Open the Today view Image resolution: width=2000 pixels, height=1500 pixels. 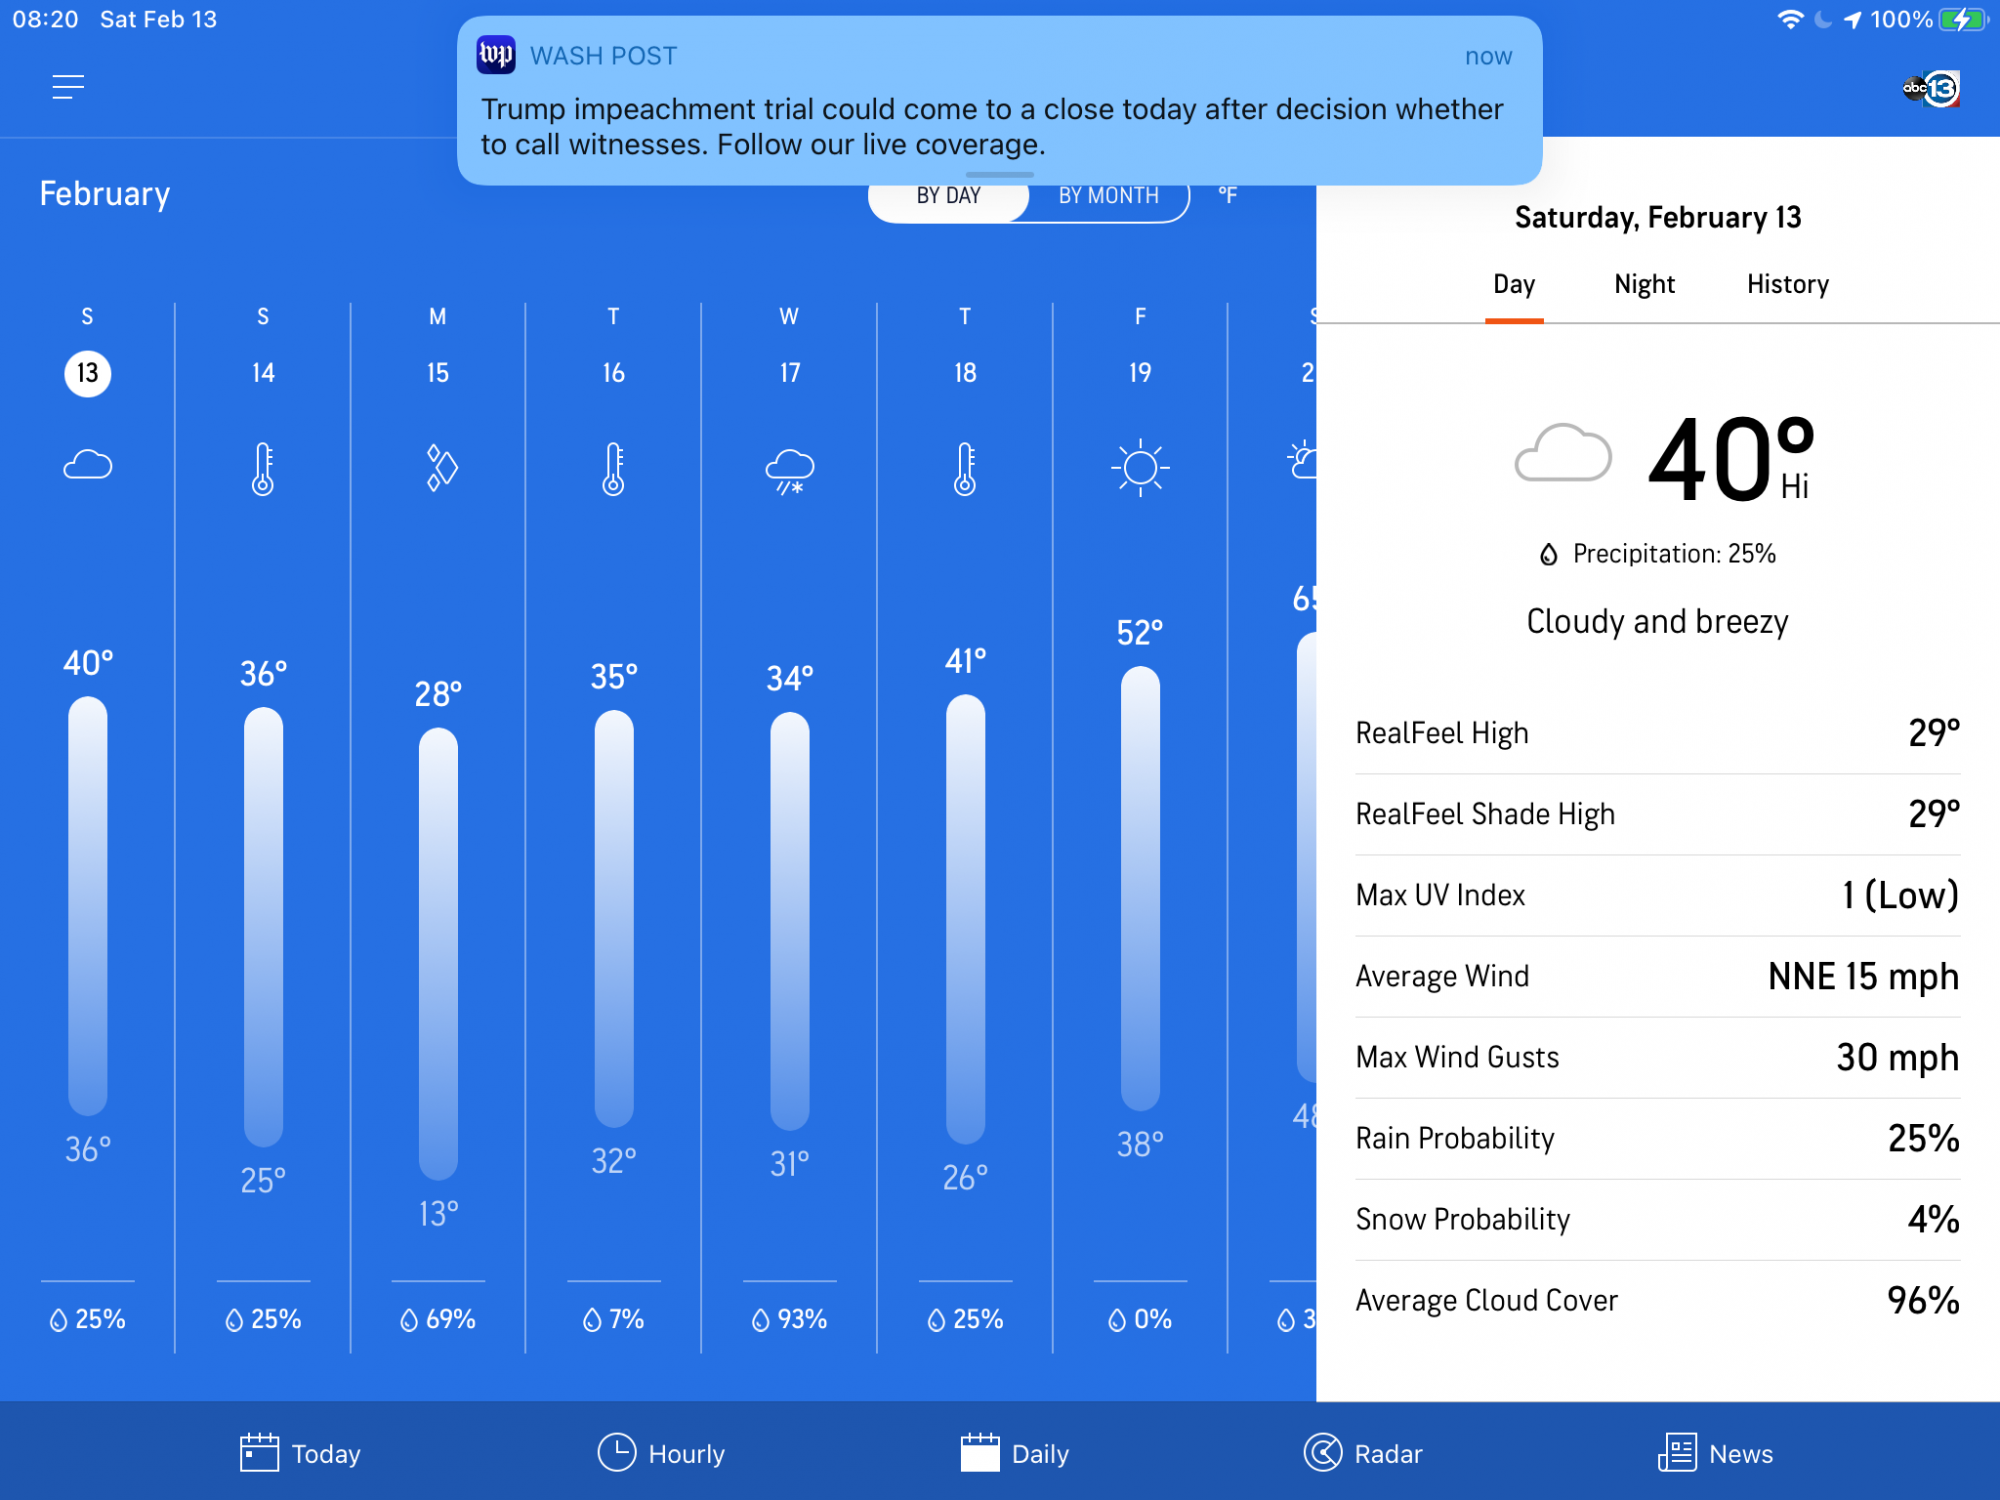[x=300, y=1453]
